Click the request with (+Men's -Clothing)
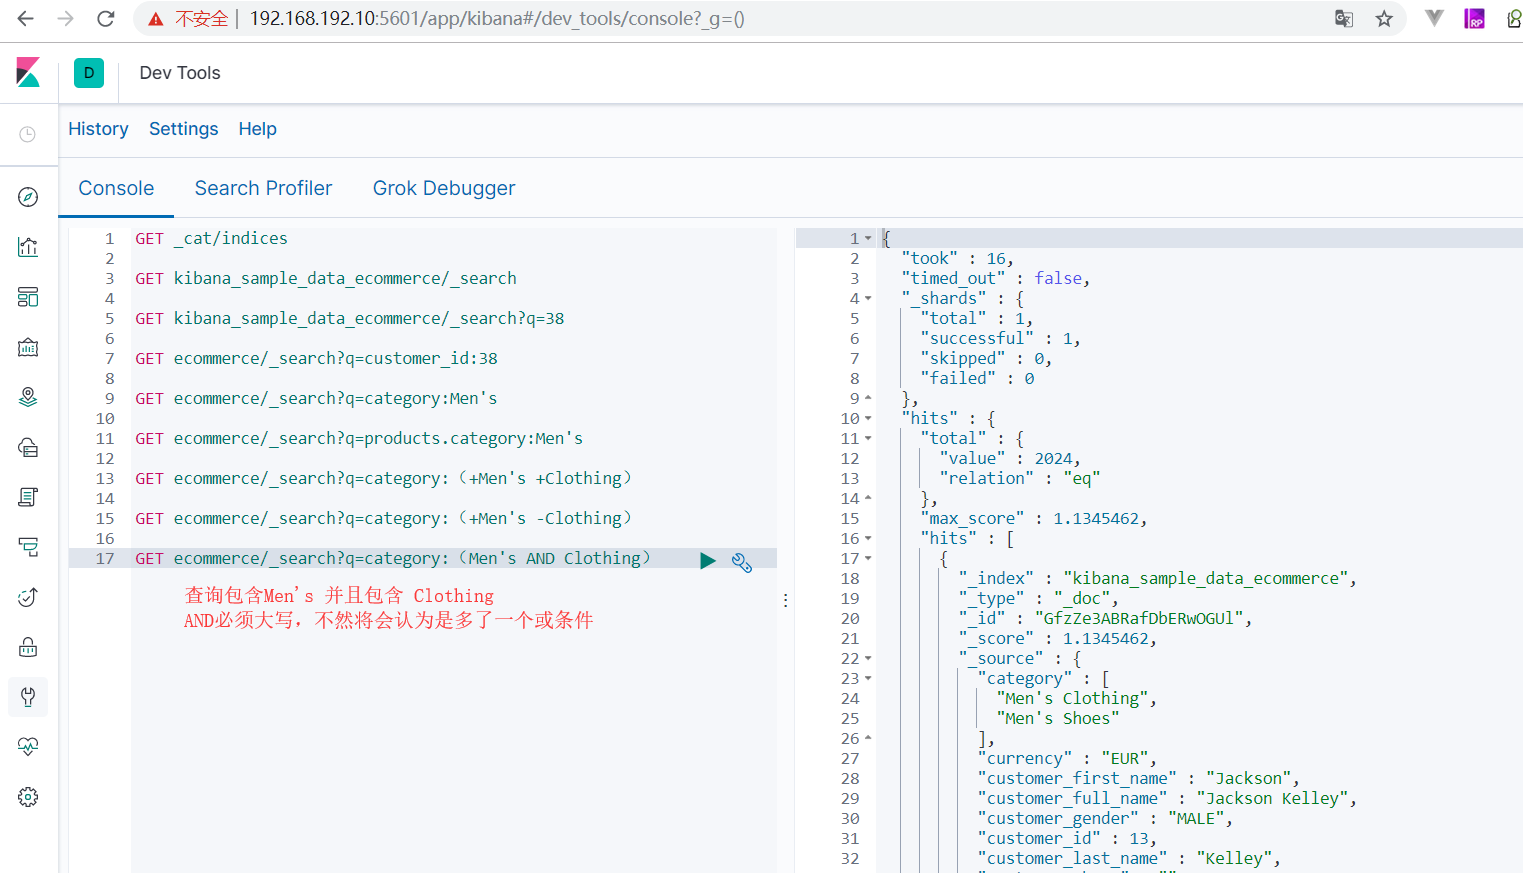The image size is (1523, 873). 384,518
